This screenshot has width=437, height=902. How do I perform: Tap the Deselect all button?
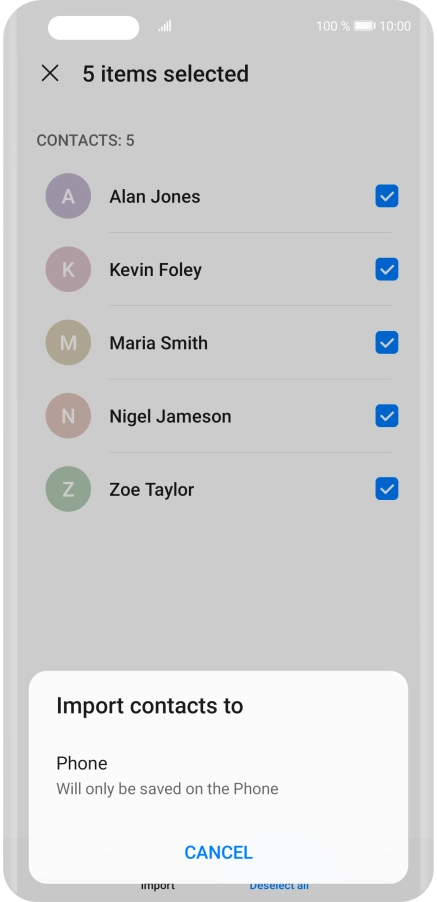(279, 886)
